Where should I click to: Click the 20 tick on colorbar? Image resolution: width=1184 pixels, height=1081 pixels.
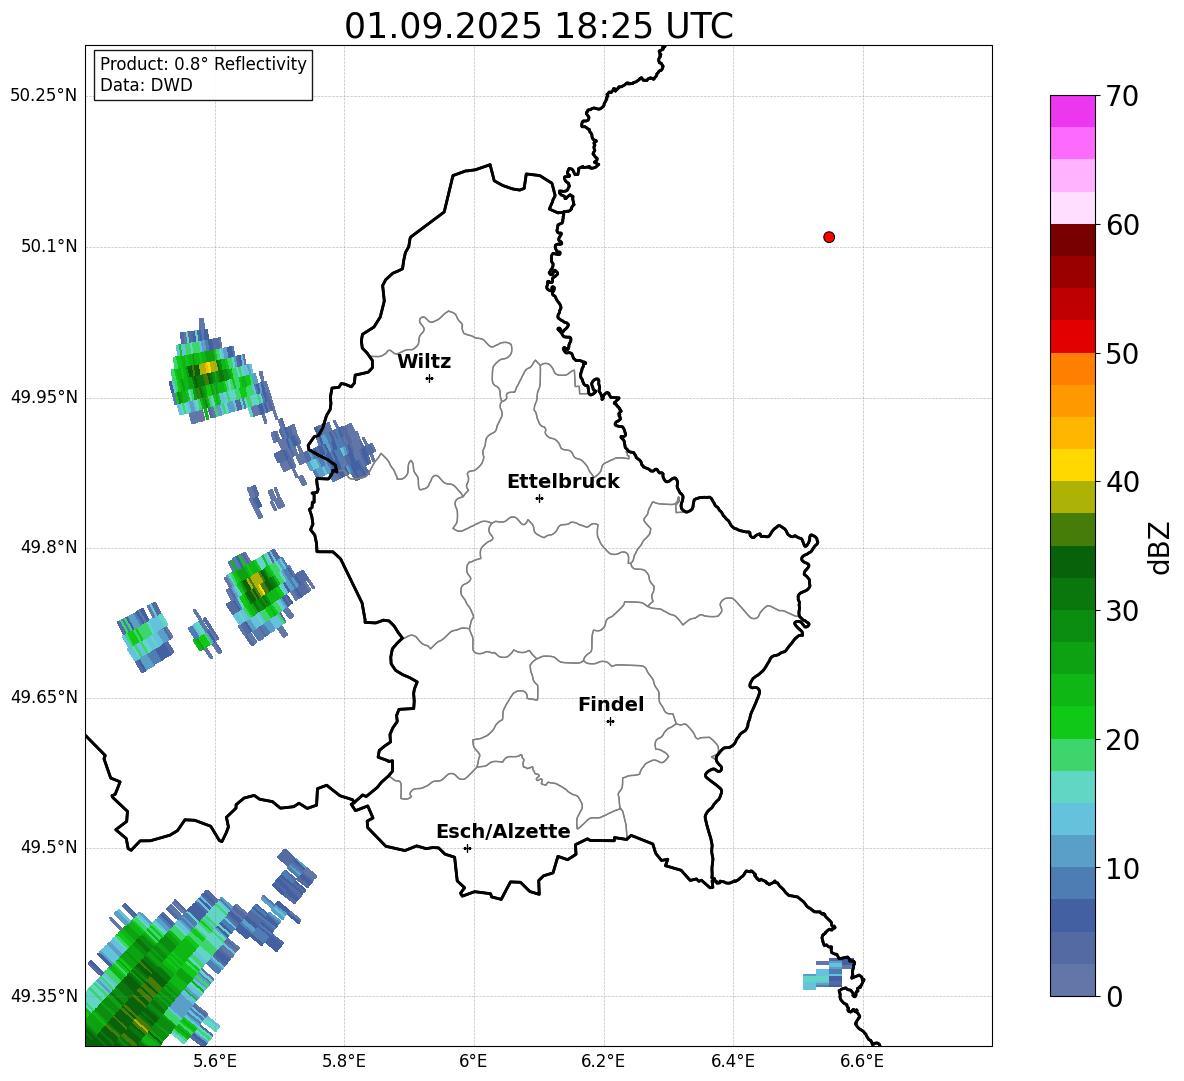click(1122, 740)
